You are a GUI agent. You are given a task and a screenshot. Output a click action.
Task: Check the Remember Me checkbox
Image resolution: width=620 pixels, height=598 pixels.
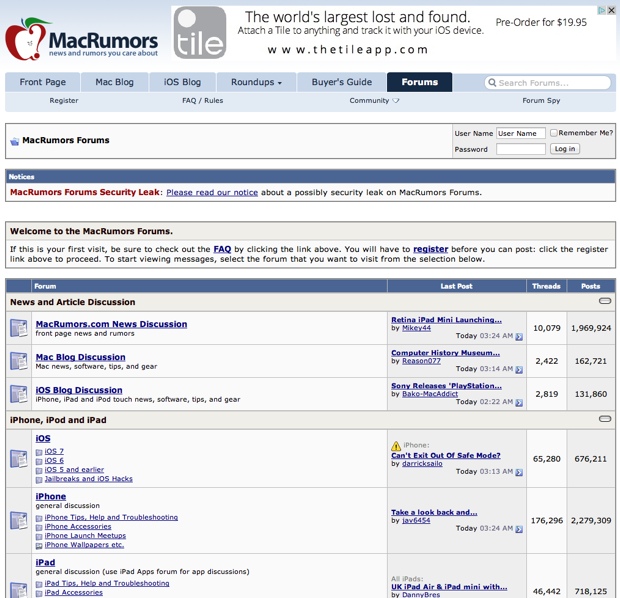[554, 133]
